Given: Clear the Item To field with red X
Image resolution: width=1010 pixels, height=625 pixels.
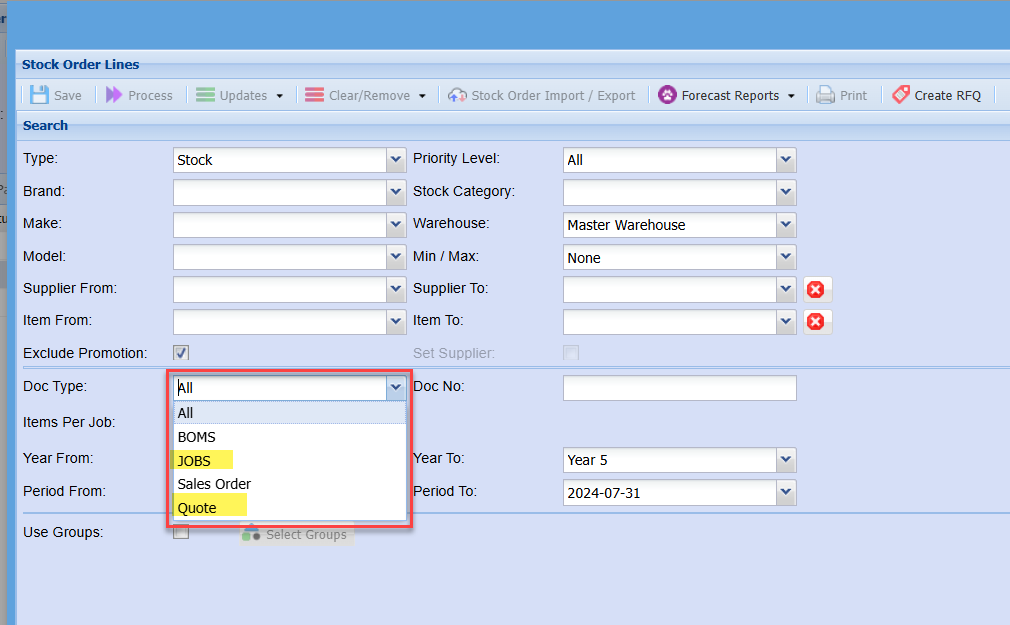Looking at the screenshot, I should [815, 321].
